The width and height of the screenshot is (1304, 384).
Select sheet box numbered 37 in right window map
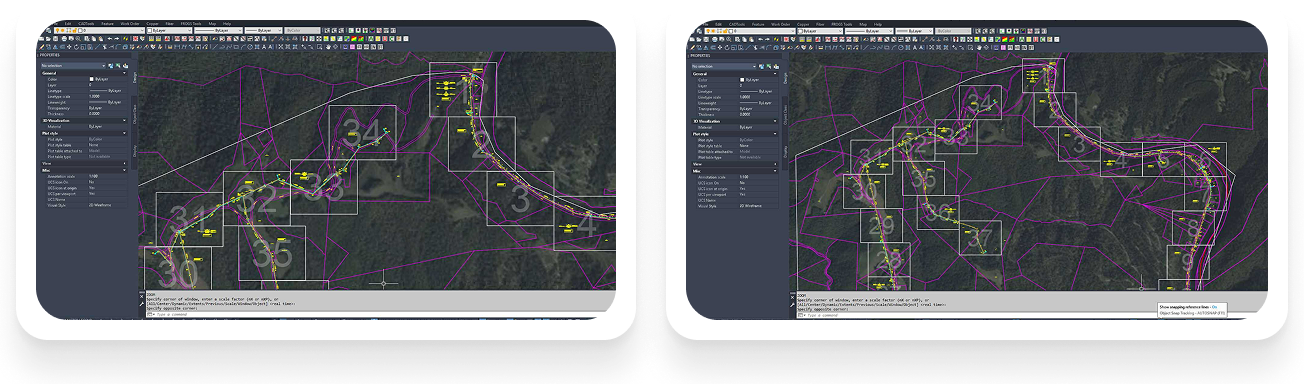pyautogui.click(x=981, y=238)
